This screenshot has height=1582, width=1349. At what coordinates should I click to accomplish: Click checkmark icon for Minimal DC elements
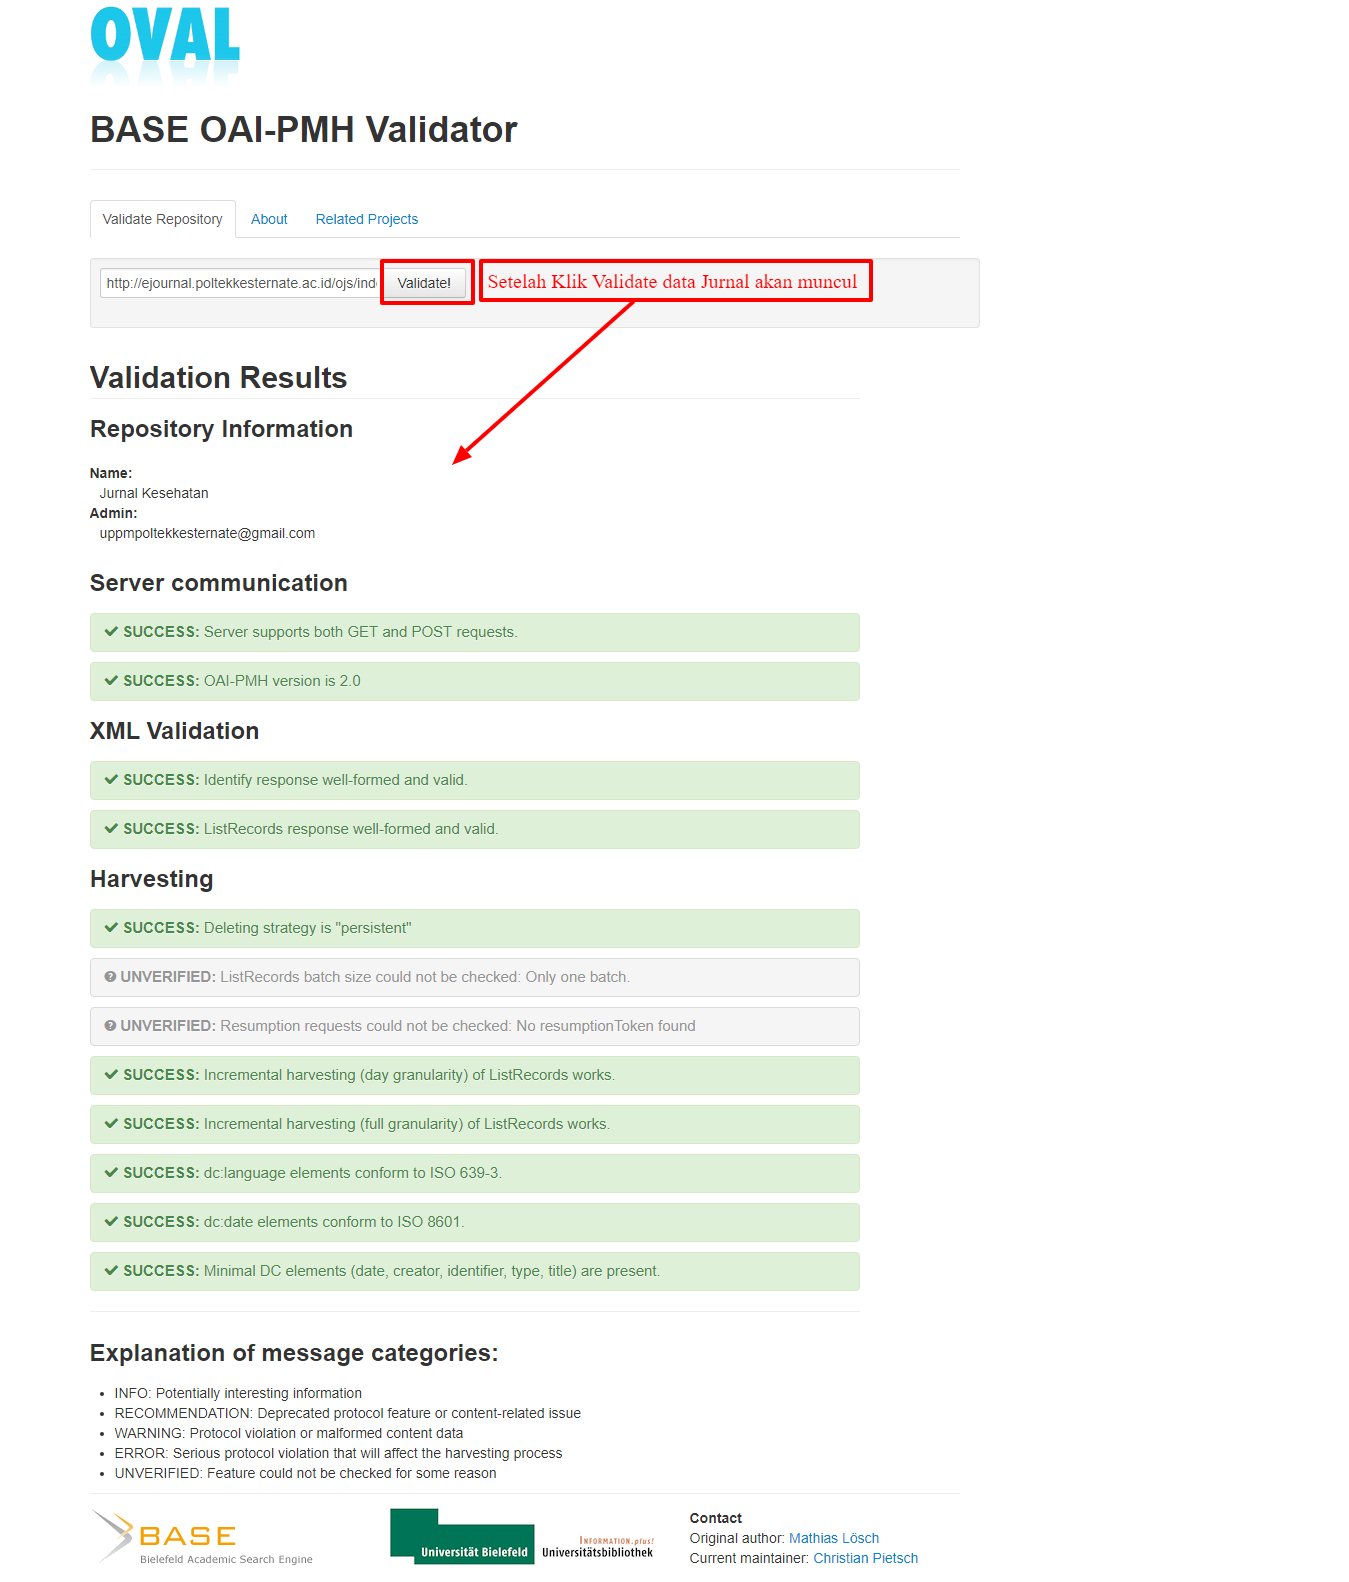click(x=111, y=1271)
